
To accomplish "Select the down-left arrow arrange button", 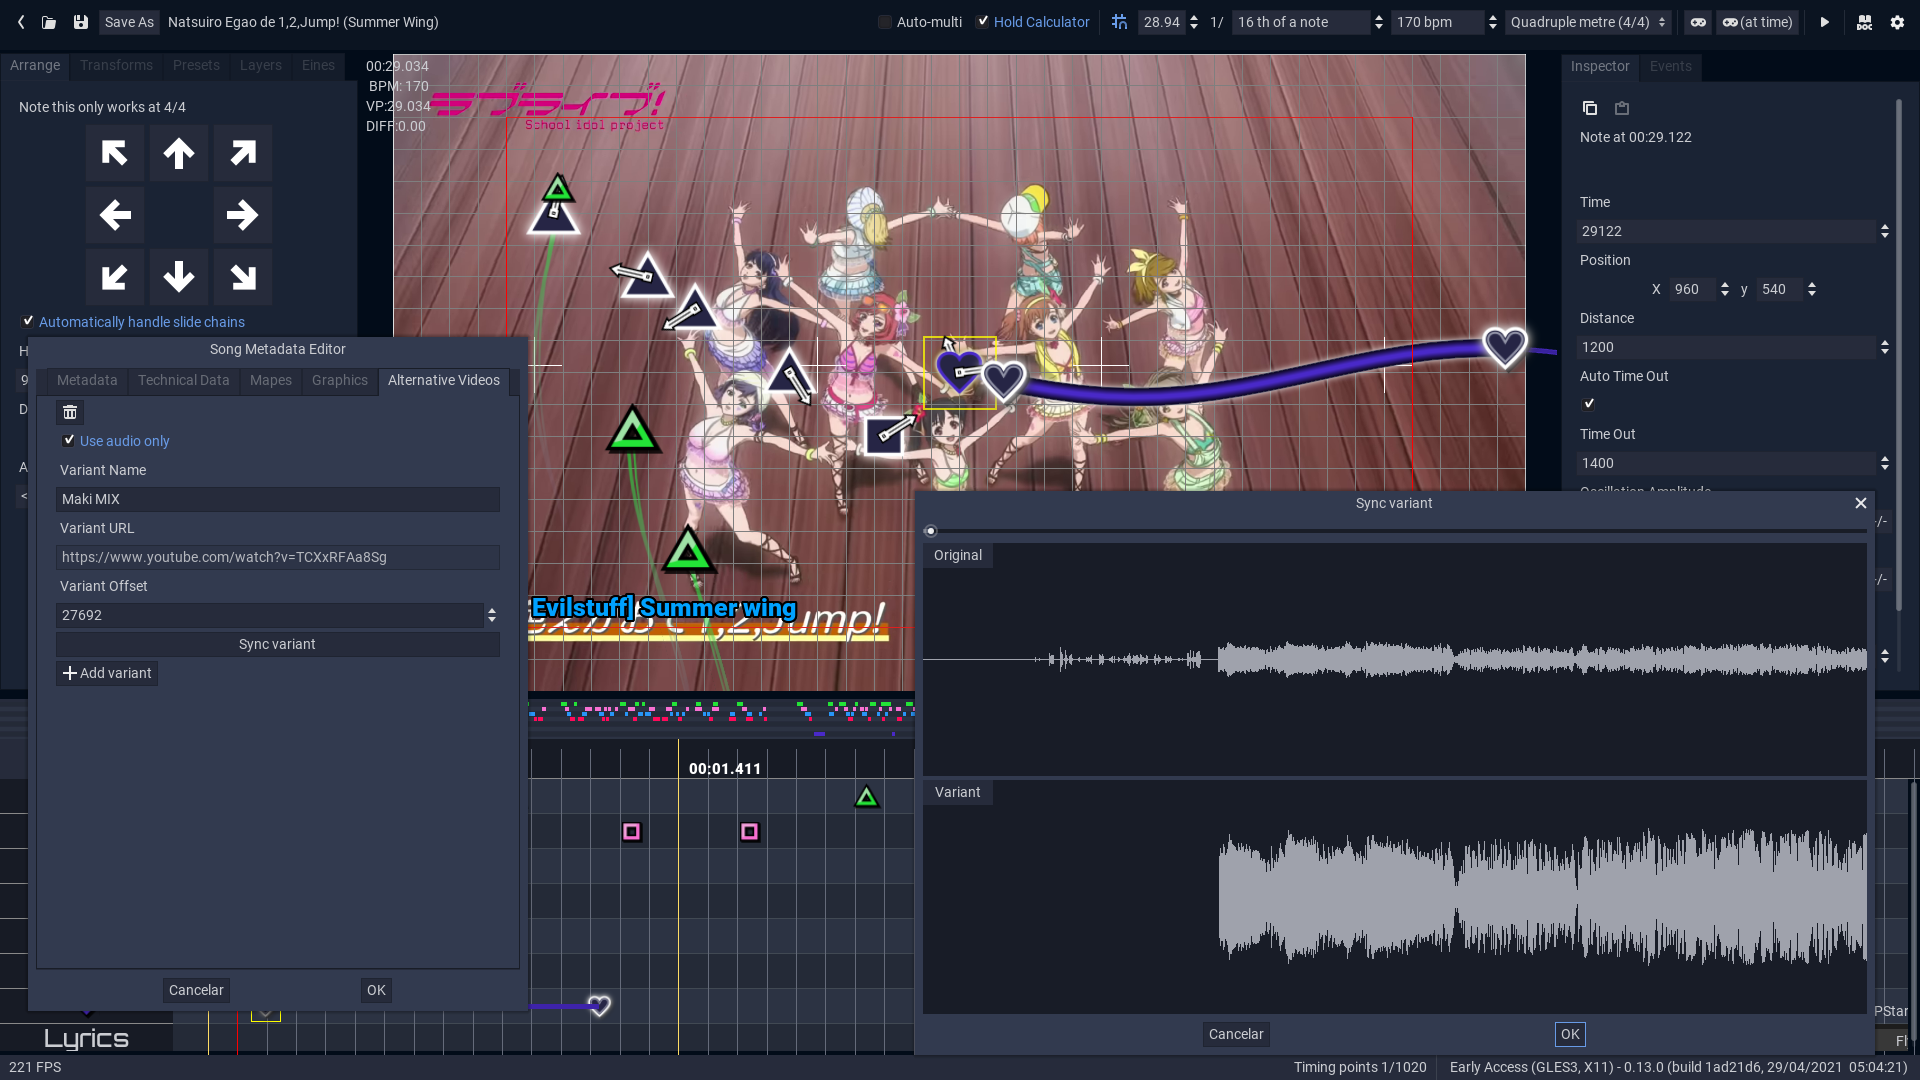I will click(x=115, y=277).
